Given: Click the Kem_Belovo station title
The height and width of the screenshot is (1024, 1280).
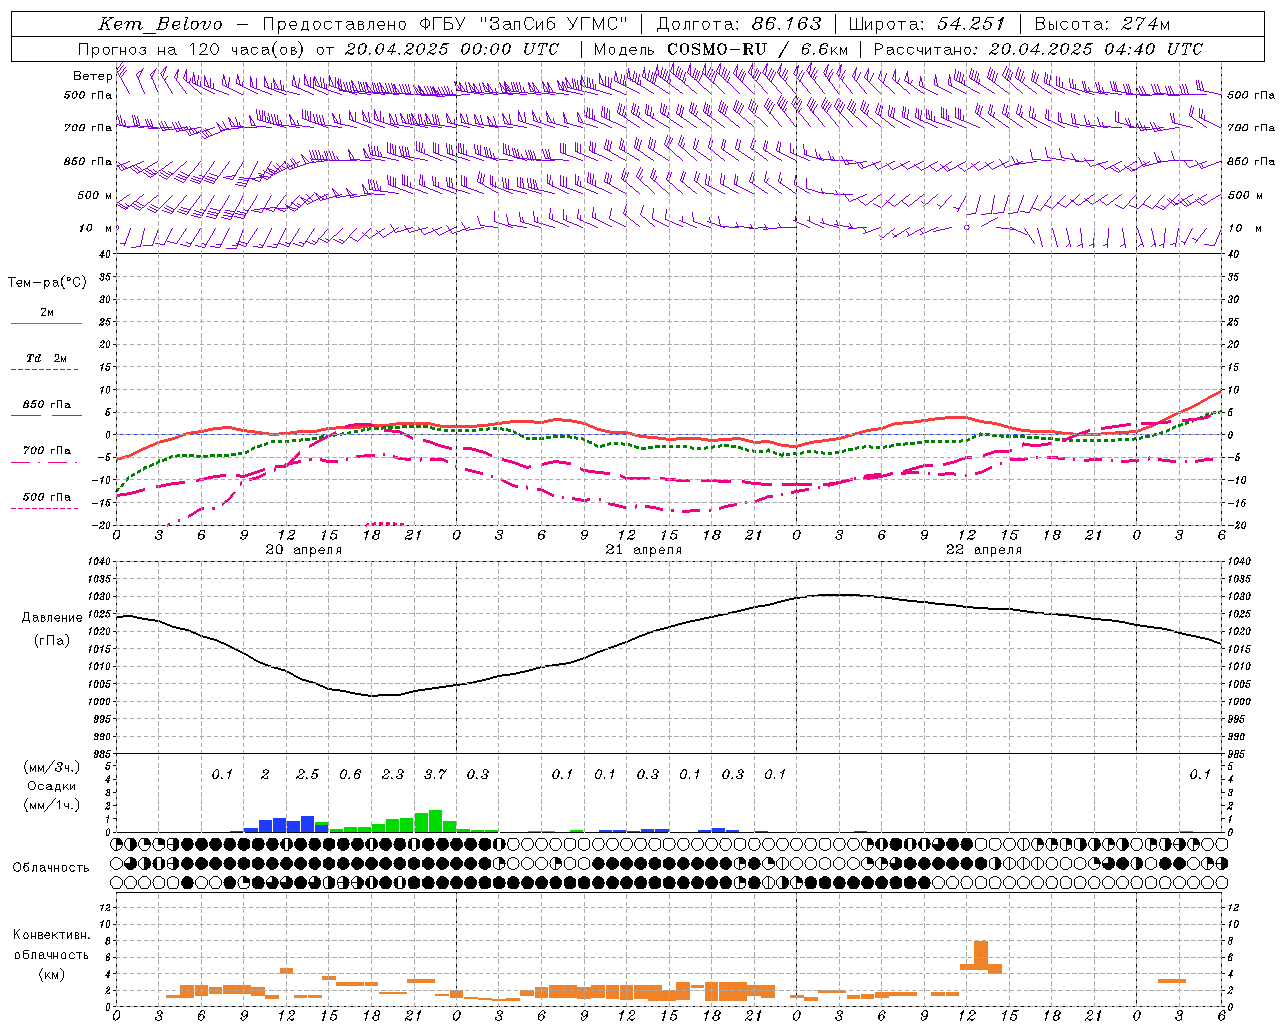Looking at the screenshot, I should (x=161, y=24).
